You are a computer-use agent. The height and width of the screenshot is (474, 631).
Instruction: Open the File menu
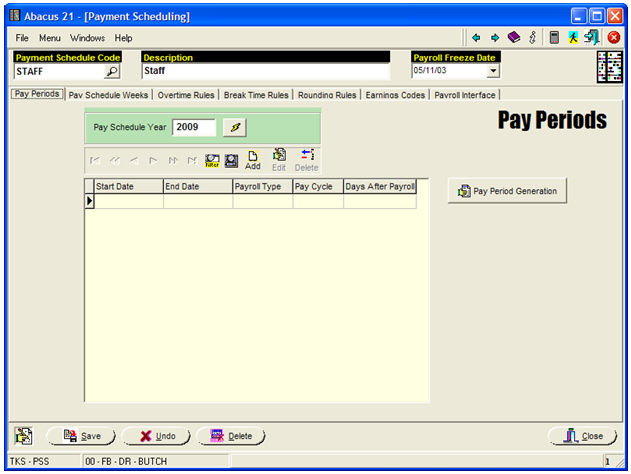click(x=22, y=37)
